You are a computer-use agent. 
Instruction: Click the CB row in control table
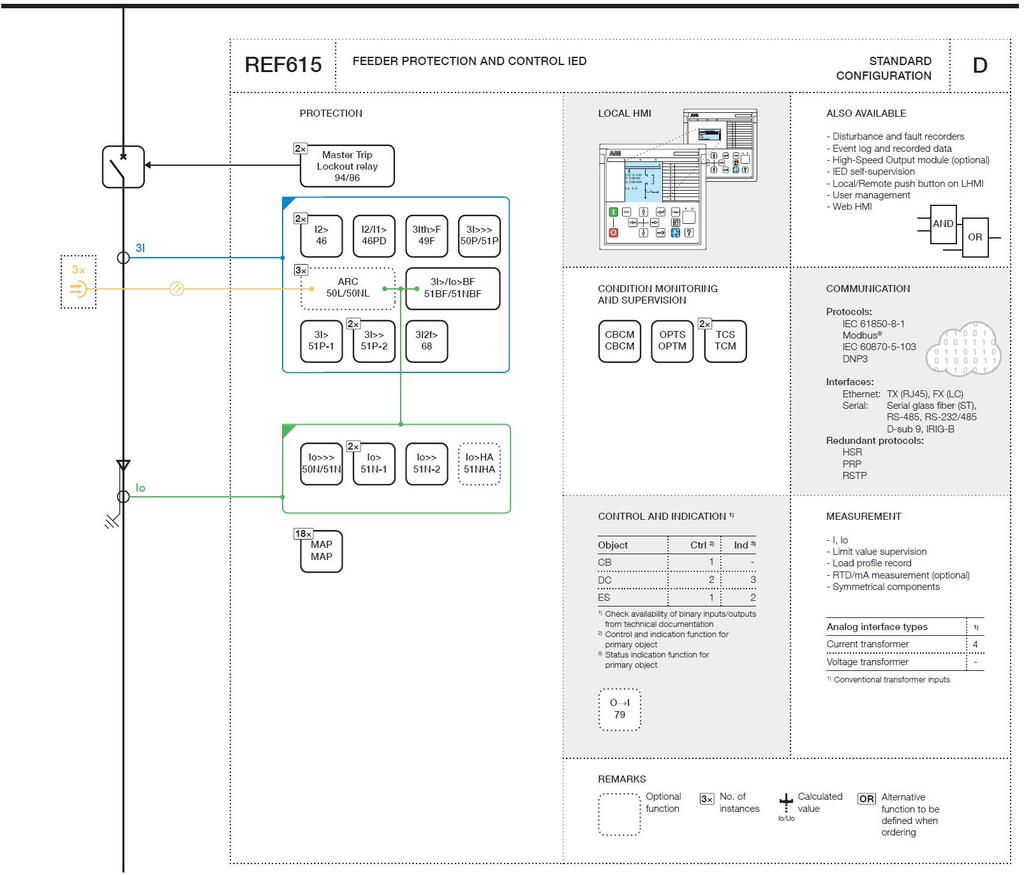click(x=677, y=562)
